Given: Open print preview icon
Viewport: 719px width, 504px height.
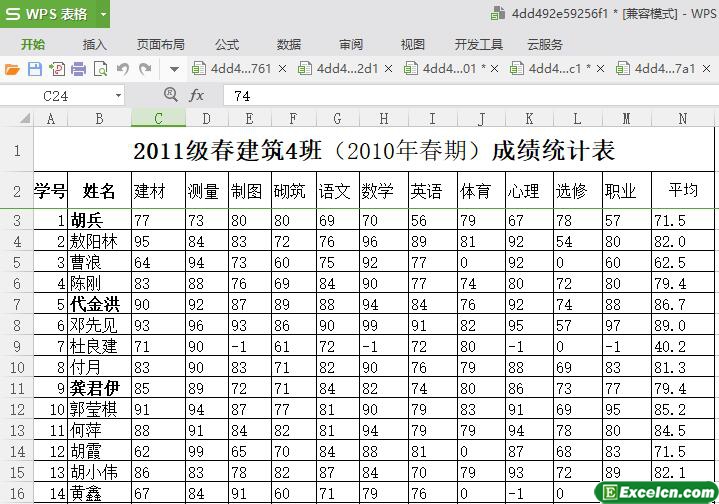Looking at the screenshot, I should click(100, 69).
